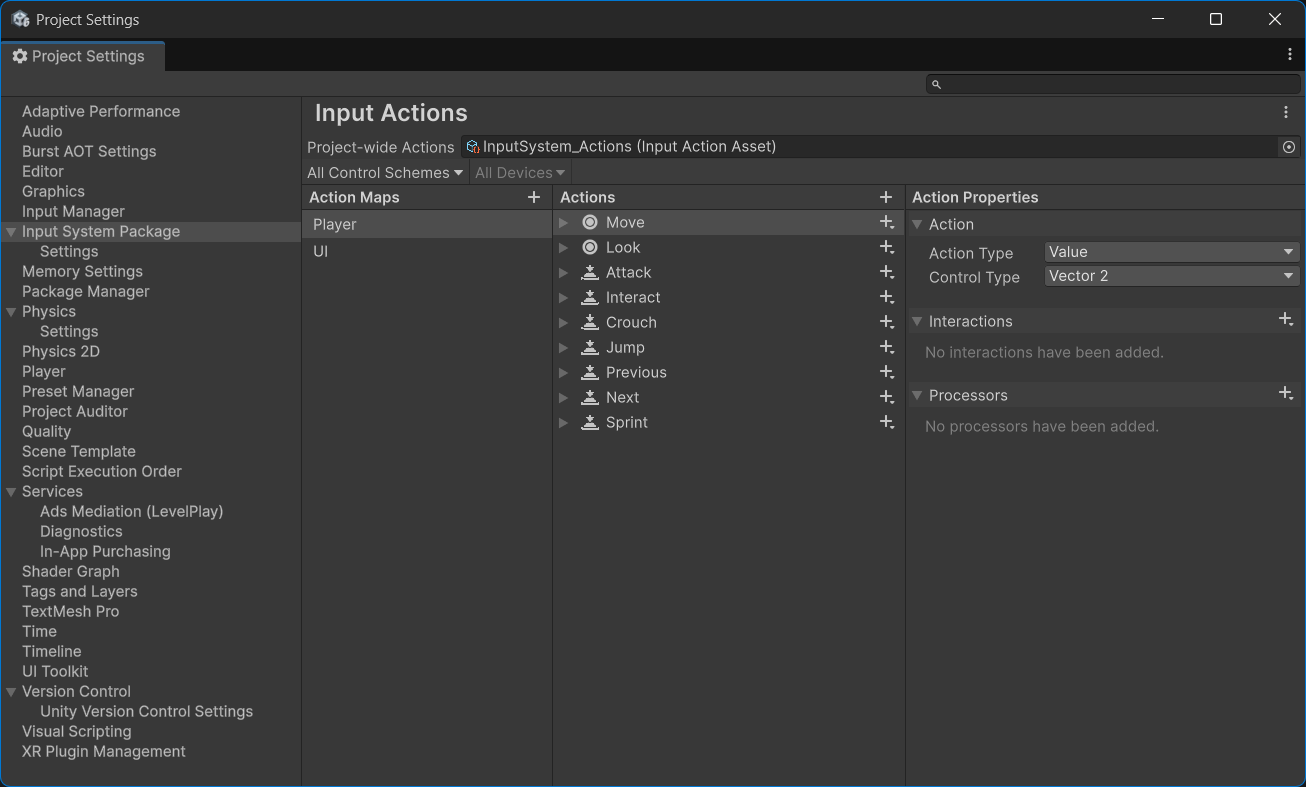Open Graphics settings

53,191
